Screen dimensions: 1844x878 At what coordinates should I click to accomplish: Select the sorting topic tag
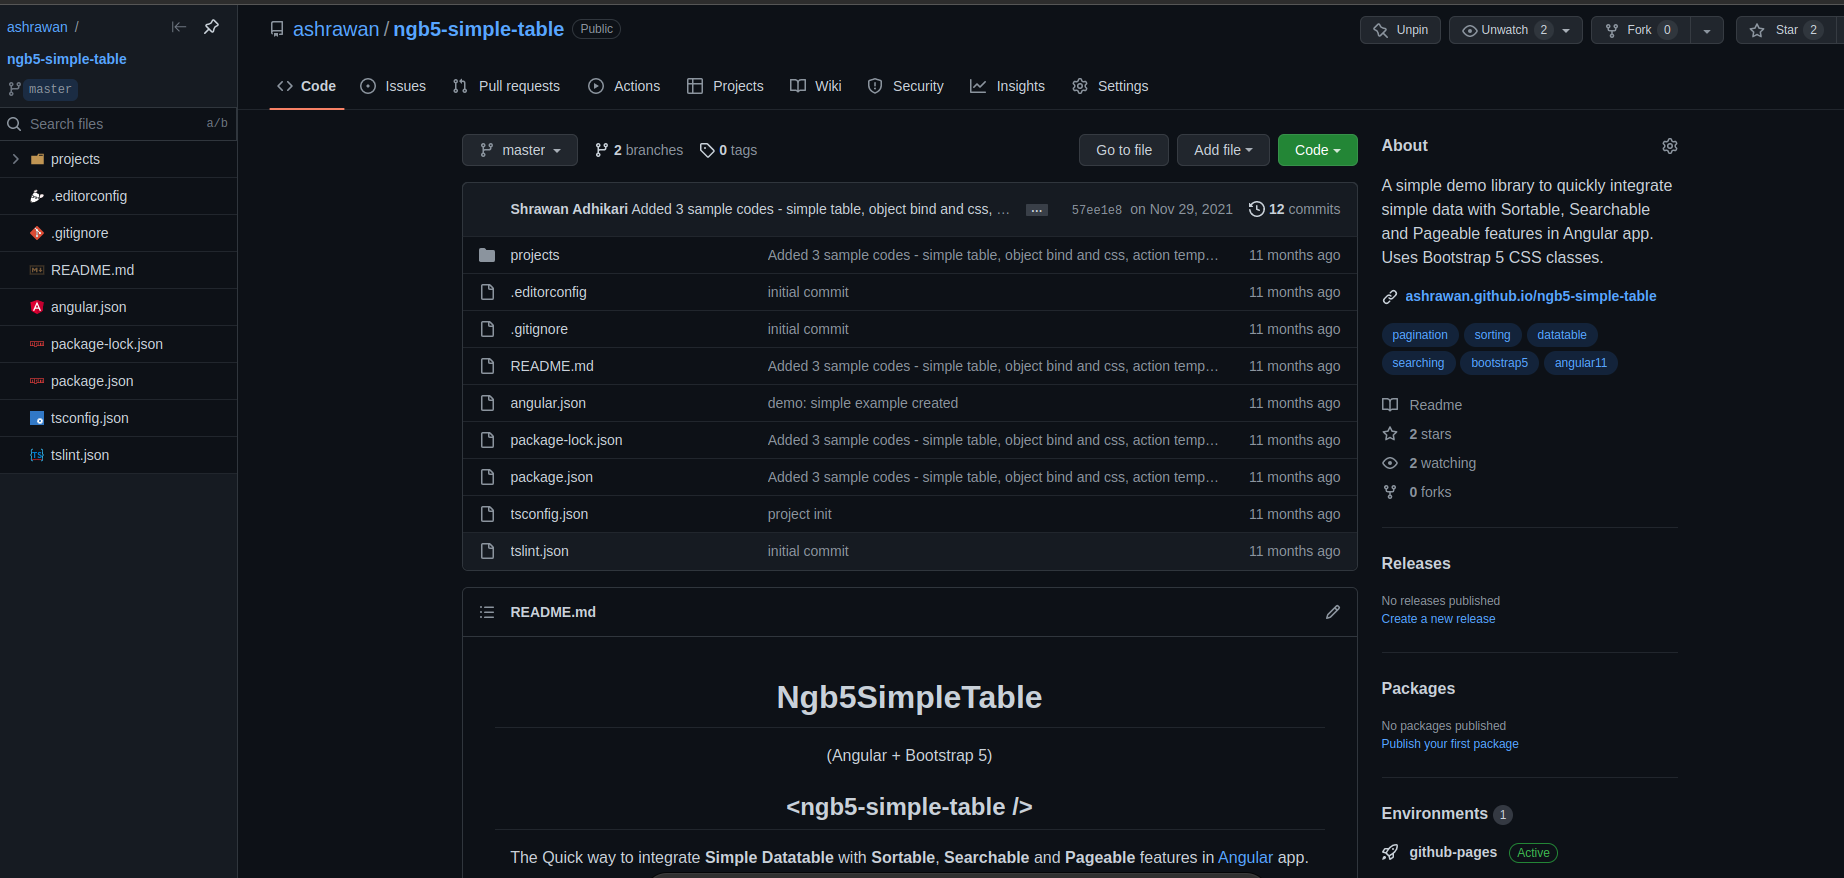(x=1492, y=335)
